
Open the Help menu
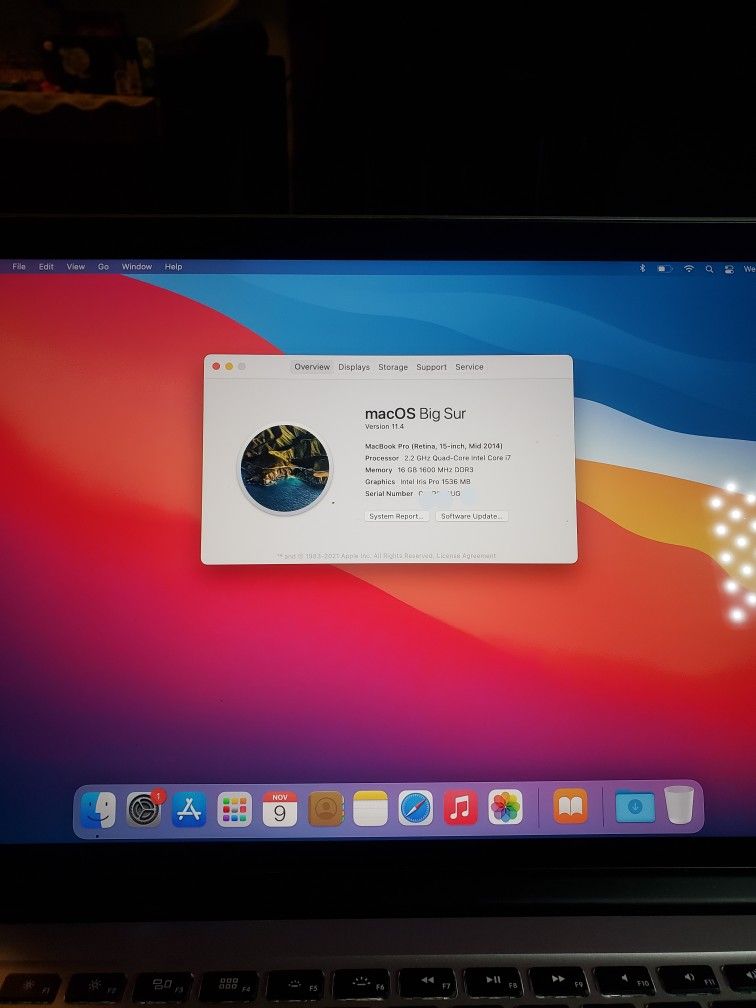coord(174,266)
